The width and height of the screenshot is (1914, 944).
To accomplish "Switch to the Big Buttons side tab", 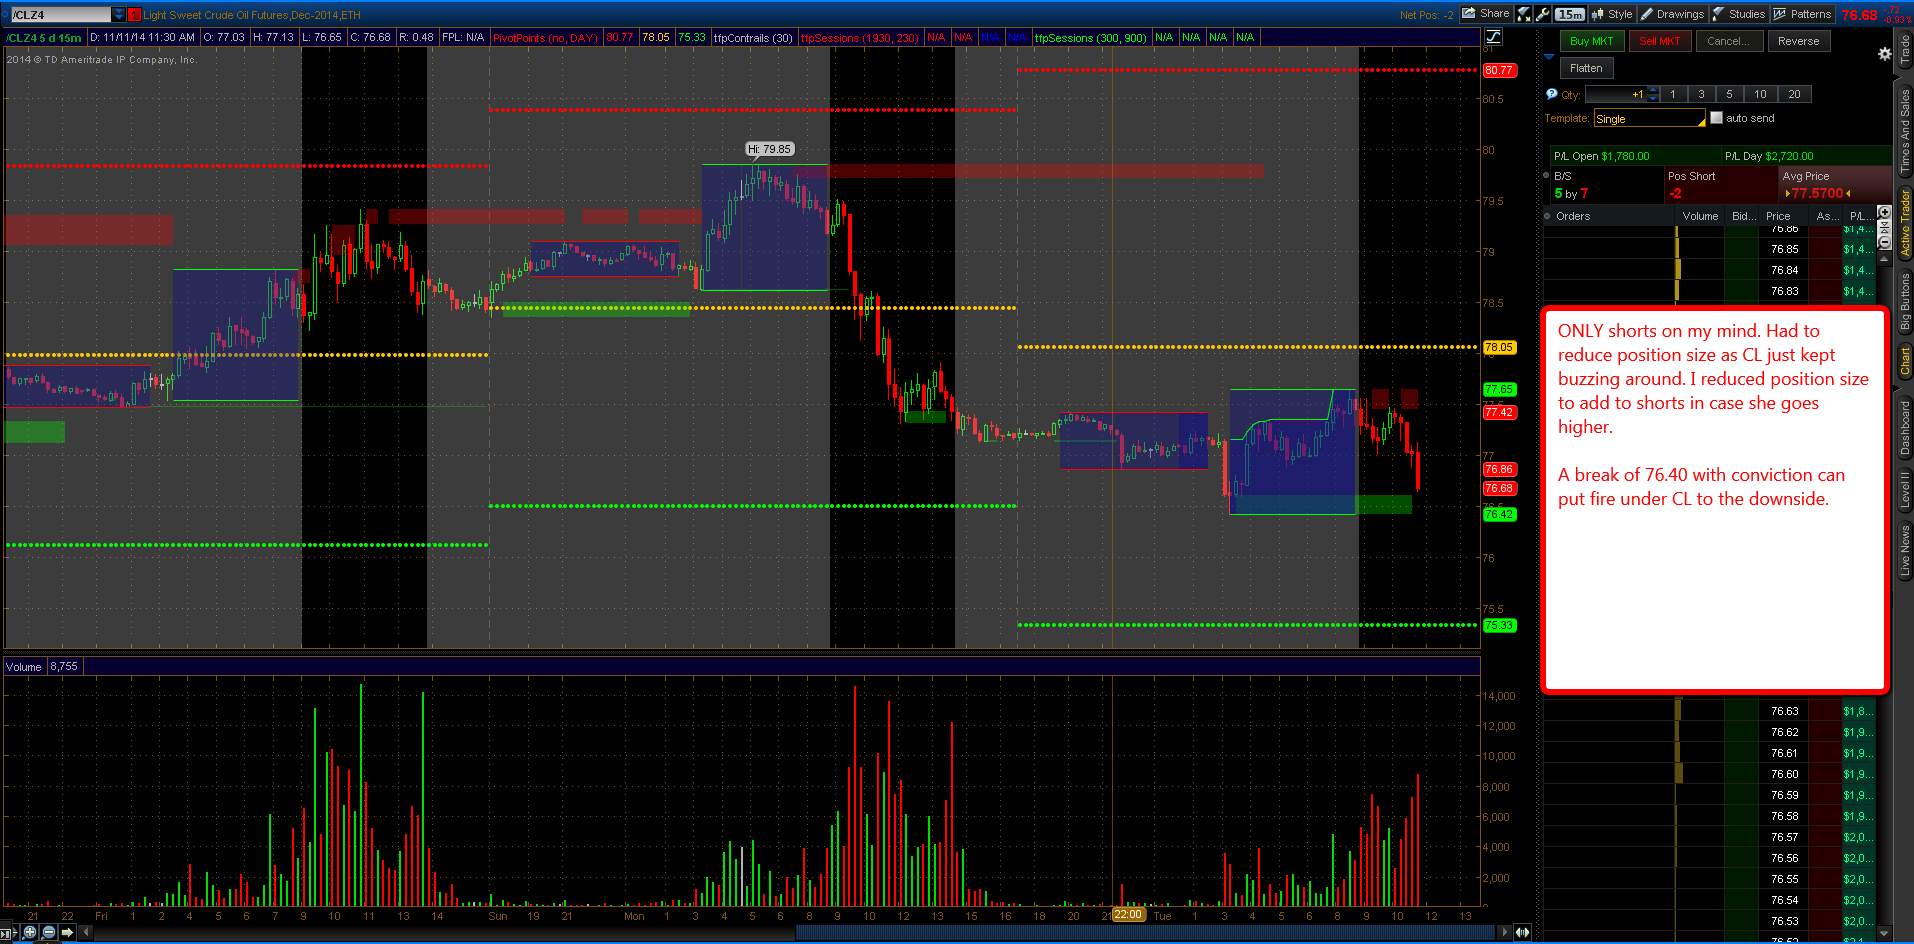I will pos(1904,301).
